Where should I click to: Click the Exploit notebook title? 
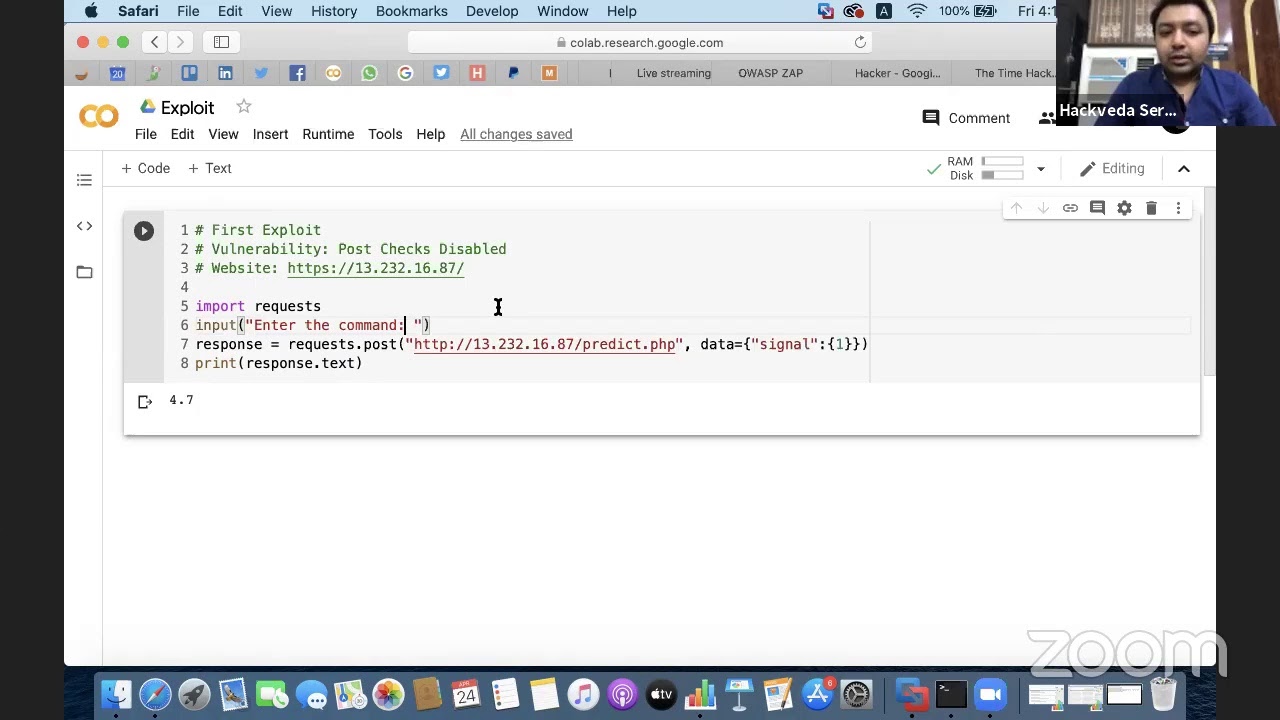pos(187,107)
